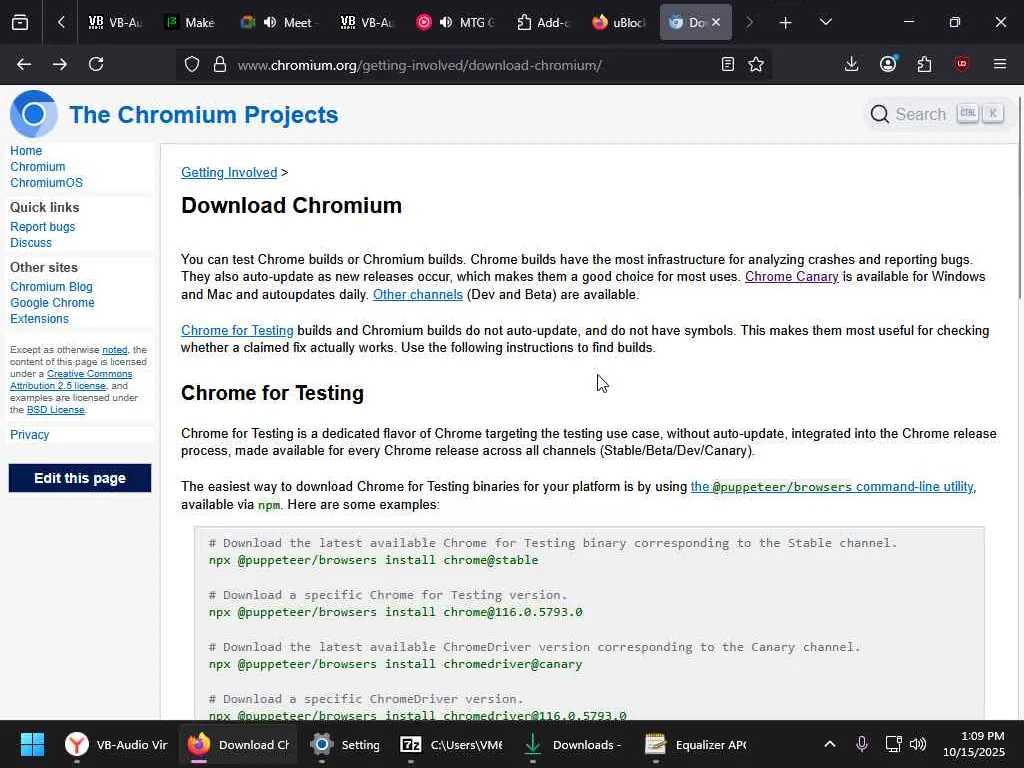1024x768 pixels.
Task: Open Creative Commons Attribution 2.5 license link
Action: (x=72, y=379)
